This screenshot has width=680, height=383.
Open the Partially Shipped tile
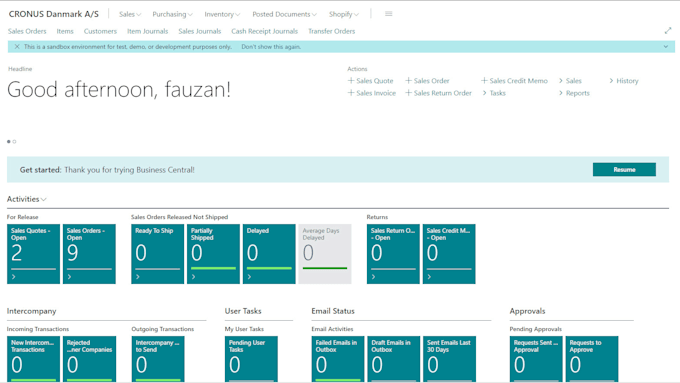pos(213,254)
